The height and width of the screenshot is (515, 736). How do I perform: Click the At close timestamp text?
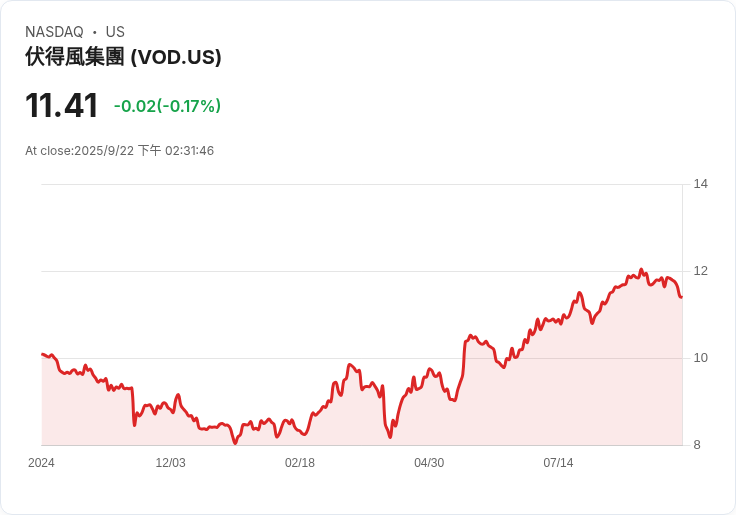click(x=119, y=151)
